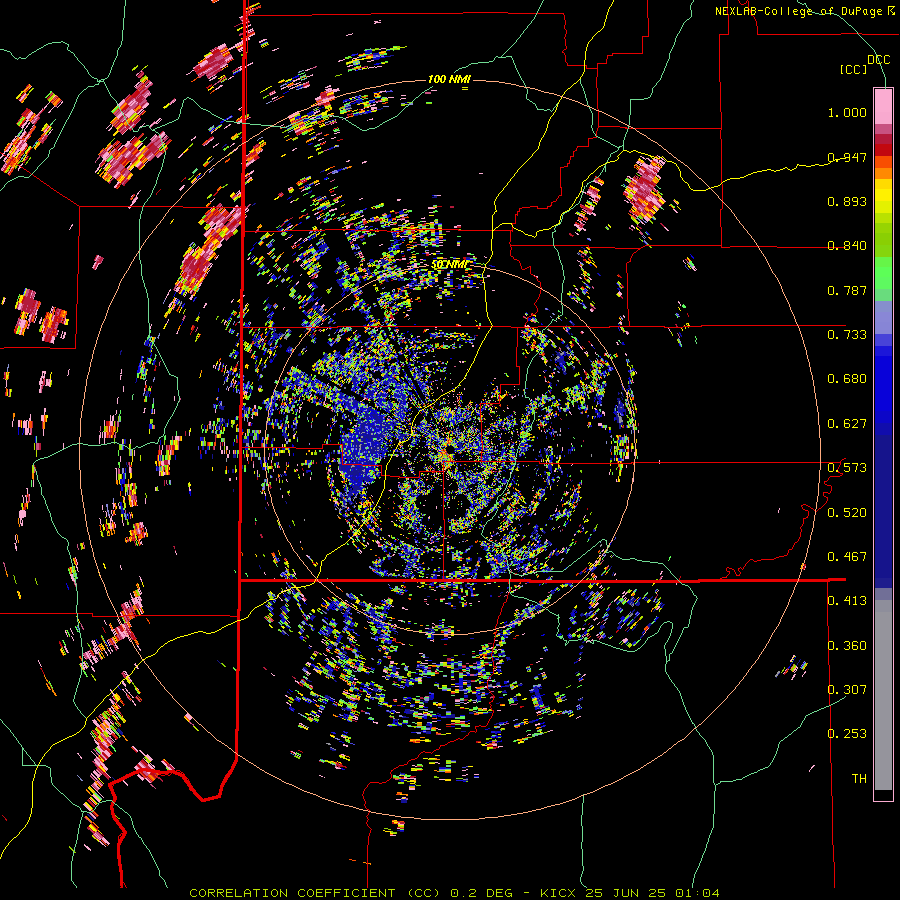
Task: Select the 0.413 legend value
Action: click(847, 601)
